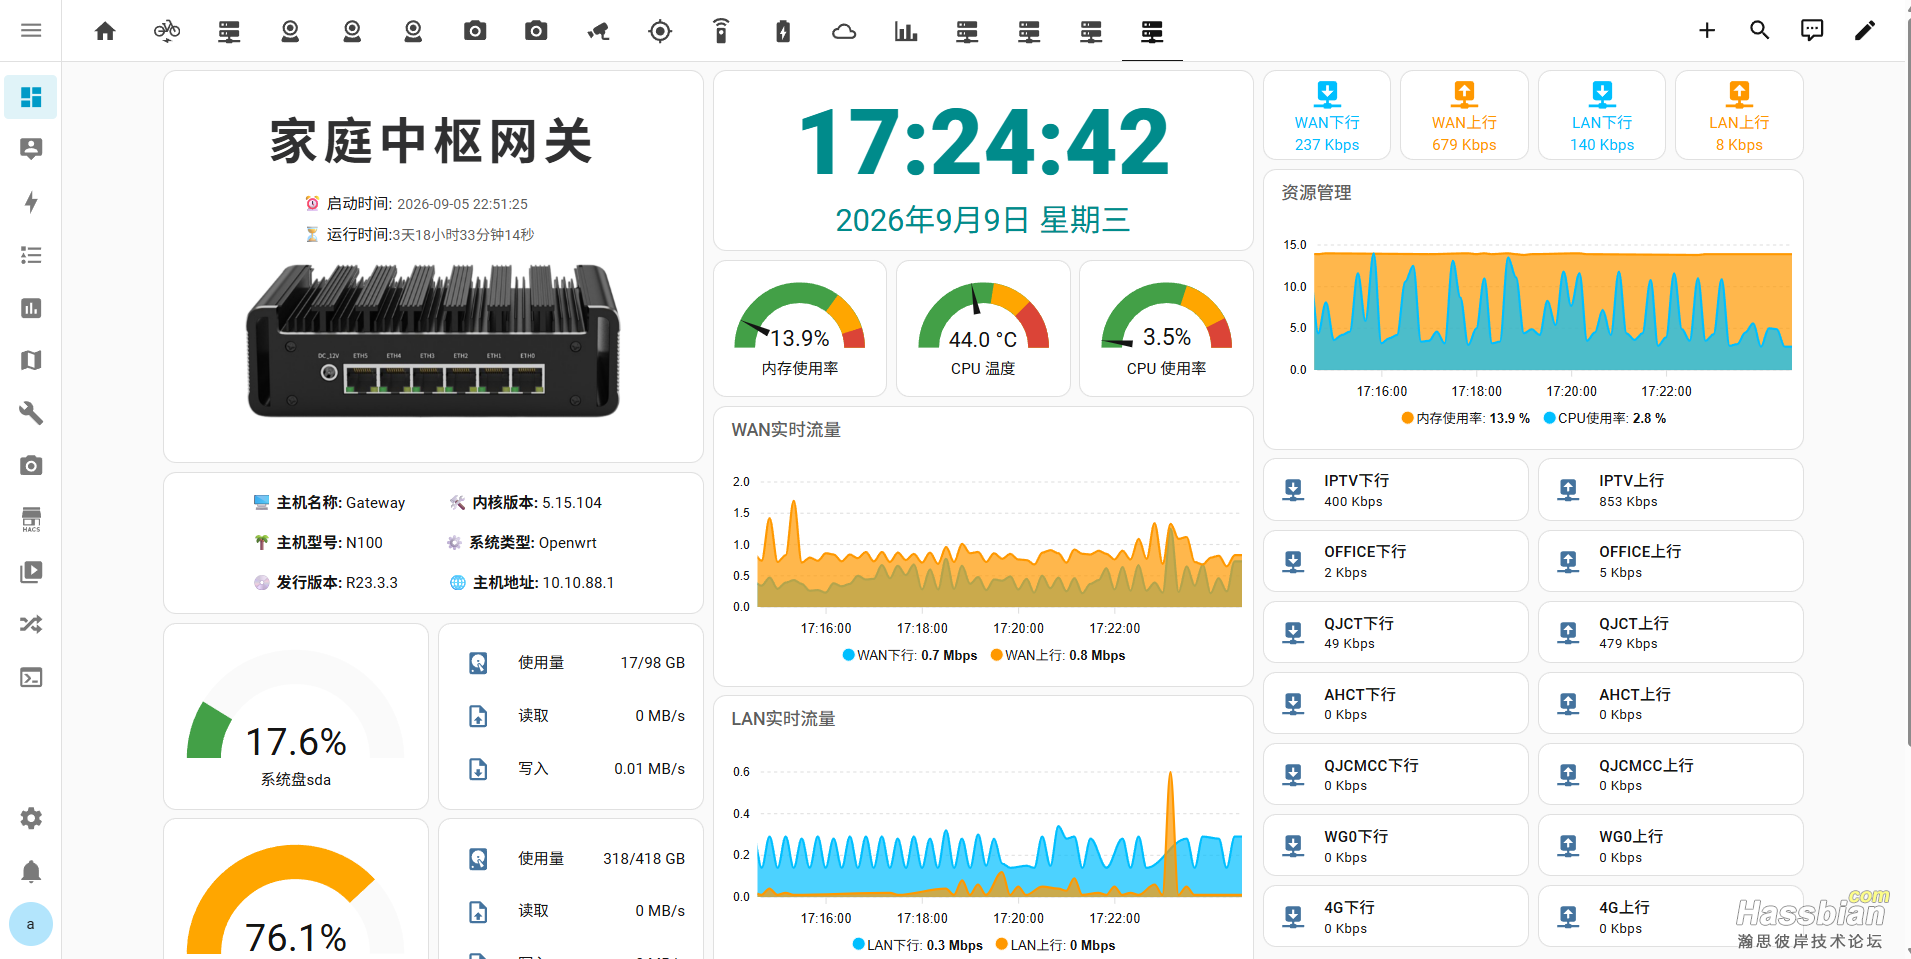Open the IPTV下行 400 Kbps entity

coord(1395,490)
